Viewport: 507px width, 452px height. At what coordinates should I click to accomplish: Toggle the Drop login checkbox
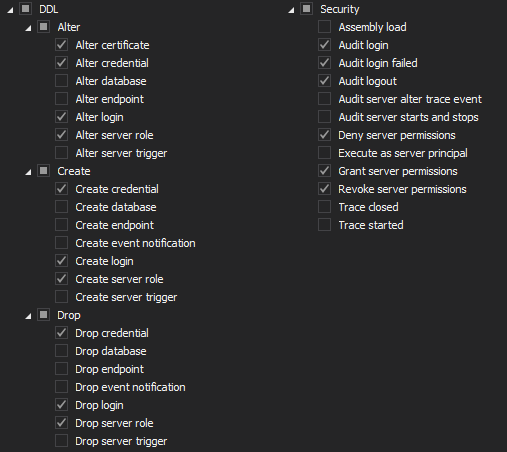pyautogui.click(x=61, y=405)
